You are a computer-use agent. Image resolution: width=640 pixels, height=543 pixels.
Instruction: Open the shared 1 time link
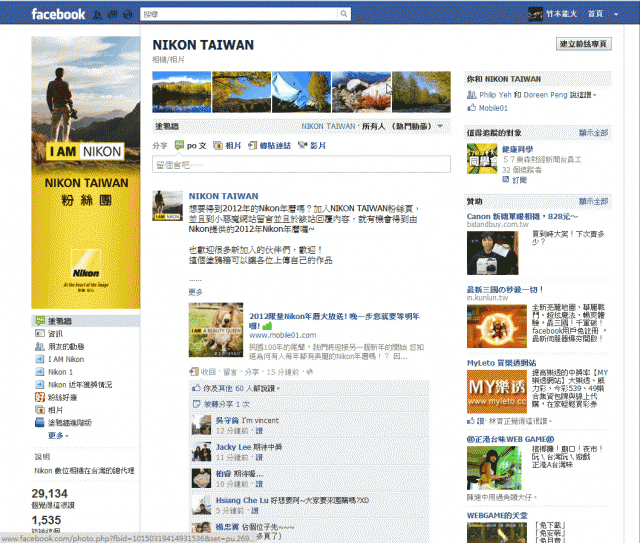pos(227,404)
